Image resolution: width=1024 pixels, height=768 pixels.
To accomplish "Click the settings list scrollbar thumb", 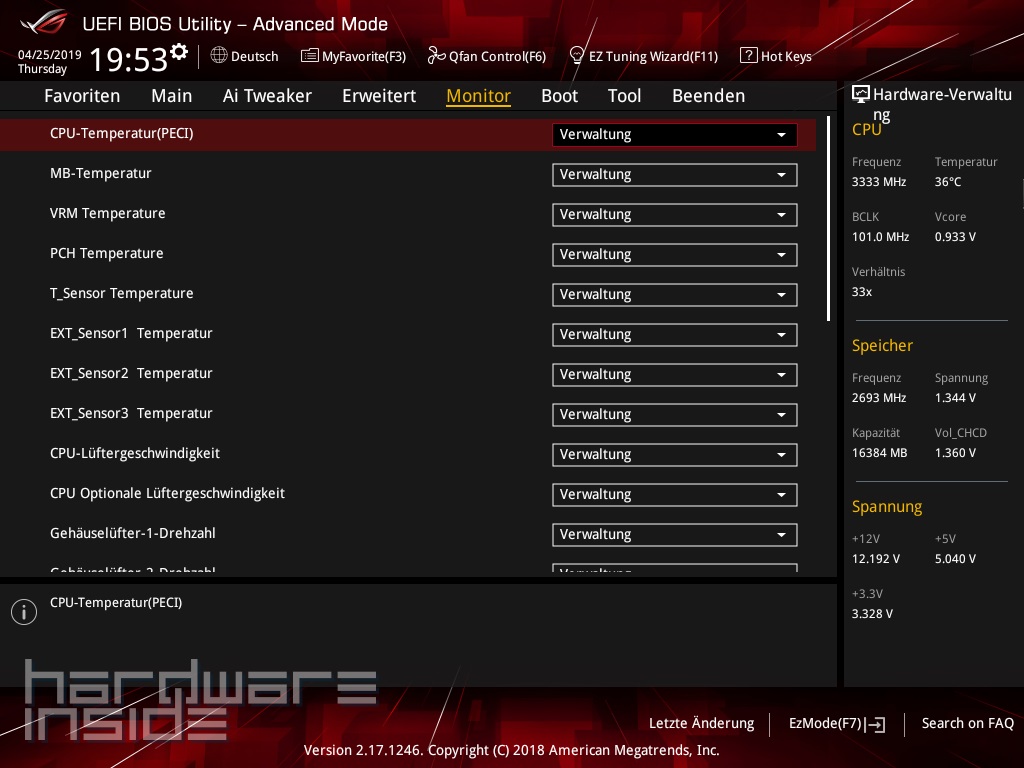I will tap(828, 218).
